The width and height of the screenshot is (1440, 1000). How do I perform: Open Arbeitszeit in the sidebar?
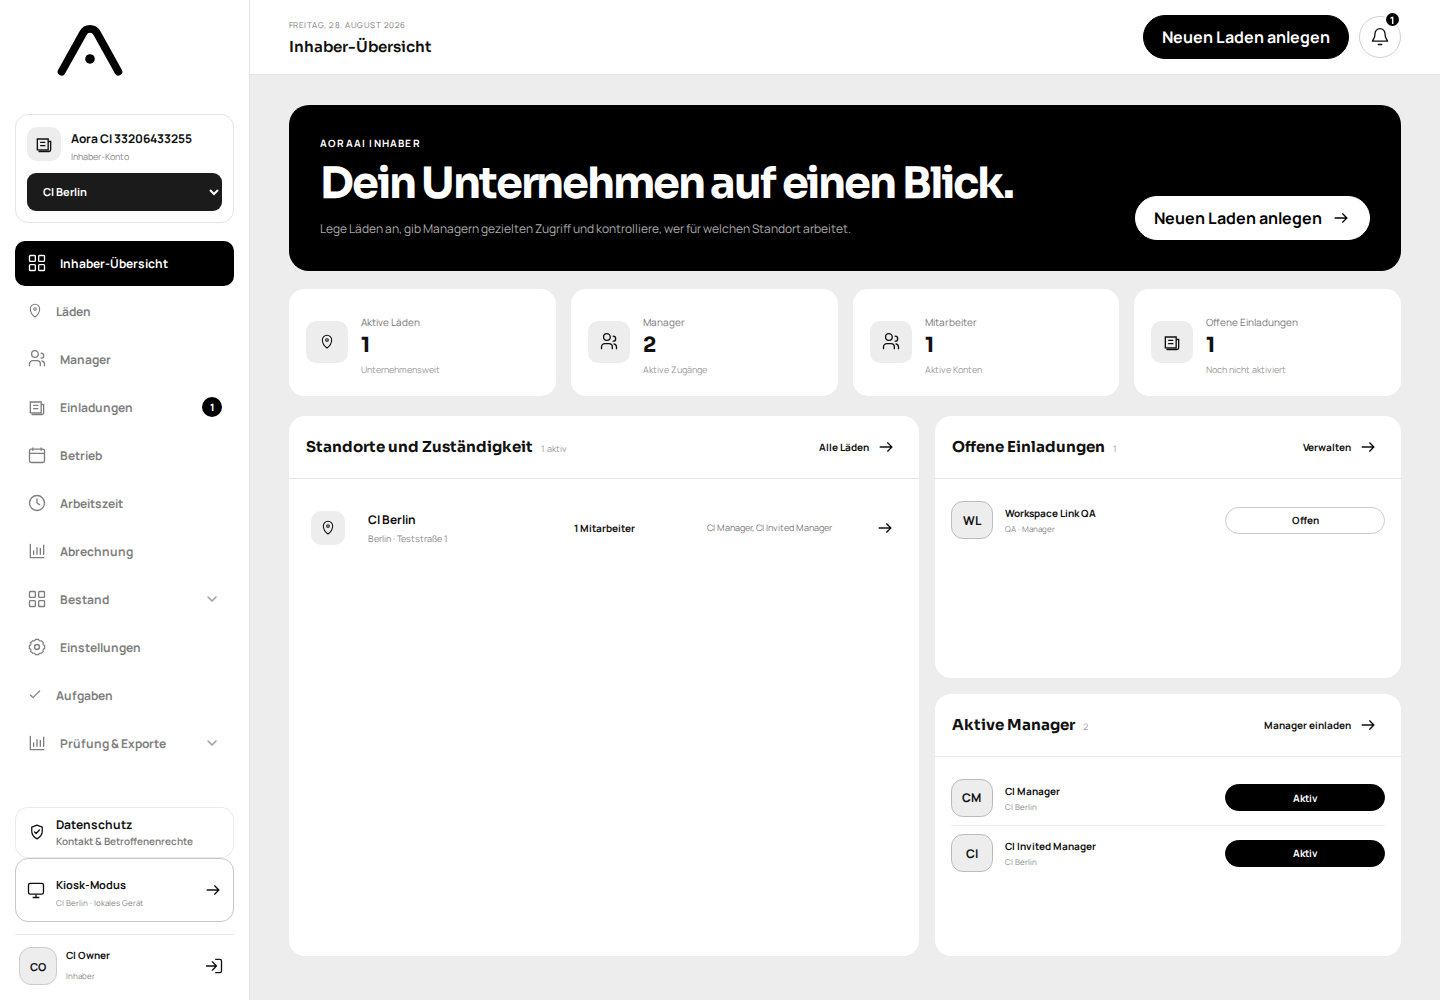pos(125,503)
